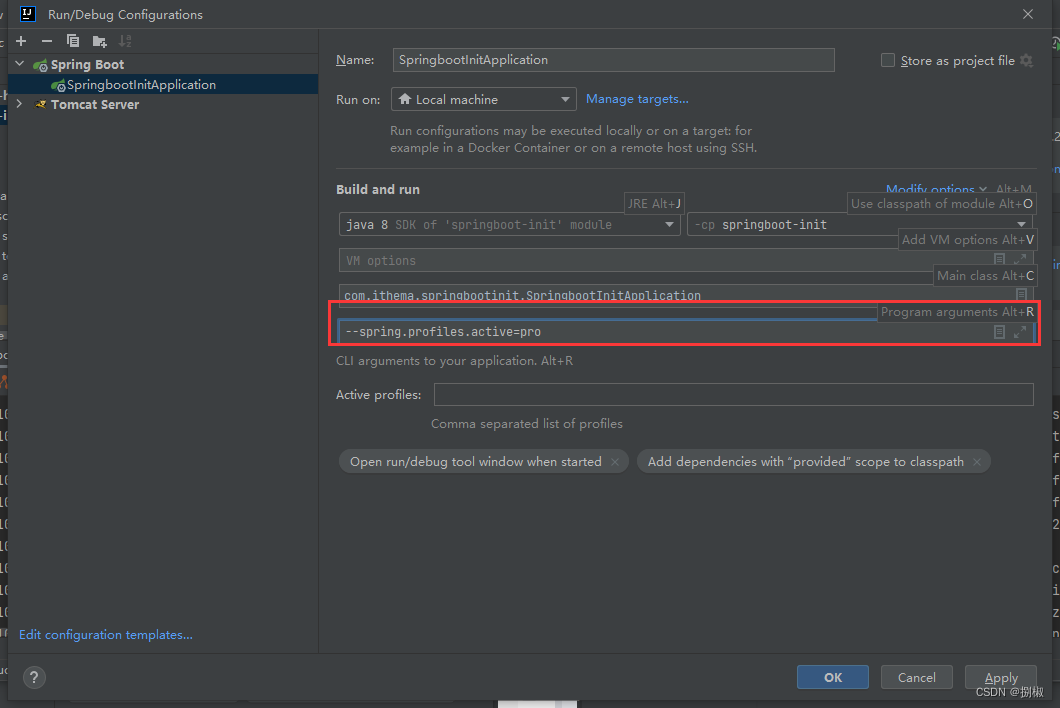Focus the Active profiles field

(x=733, y=394)
